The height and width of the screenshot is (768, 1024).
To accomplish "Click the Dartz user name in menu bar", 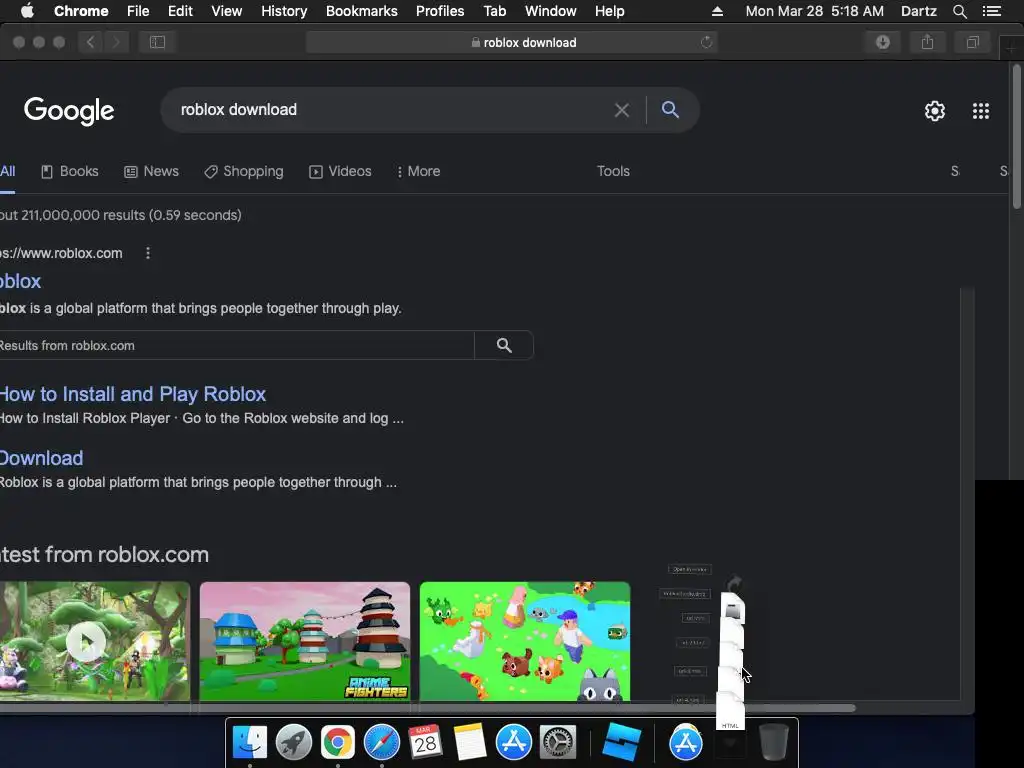I will pos(918,11).
